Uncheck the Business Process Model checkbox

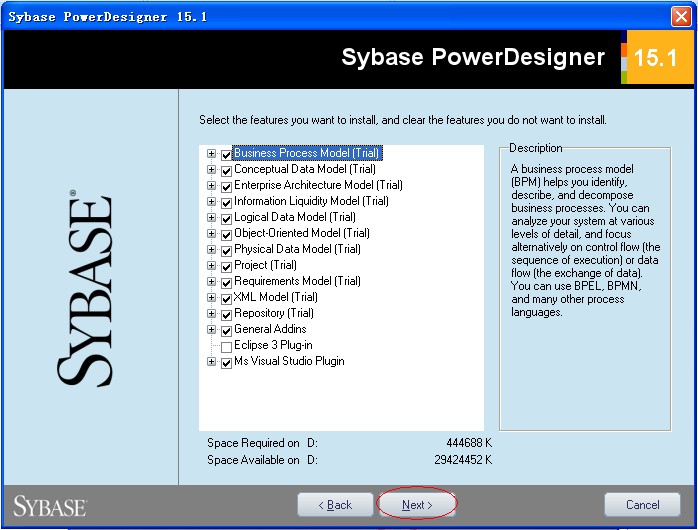[226, 154]
